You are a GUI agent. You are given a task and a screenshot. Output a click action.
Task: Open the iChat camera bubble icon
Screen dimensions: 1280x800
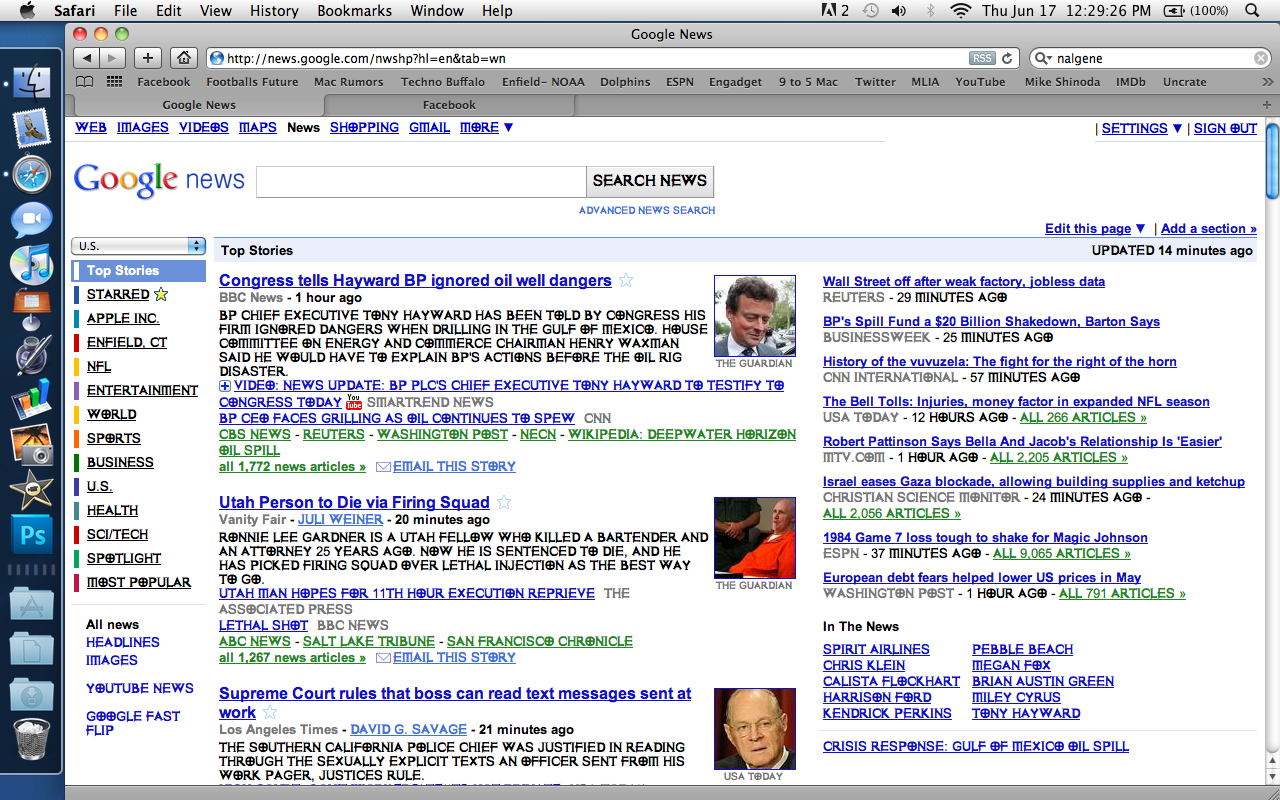31,220
